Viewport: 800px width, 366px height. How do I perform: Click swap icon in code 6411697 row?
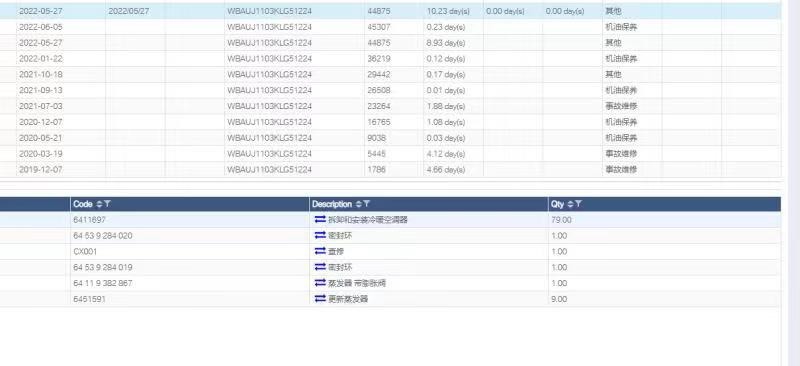click(x=320, y=219)
